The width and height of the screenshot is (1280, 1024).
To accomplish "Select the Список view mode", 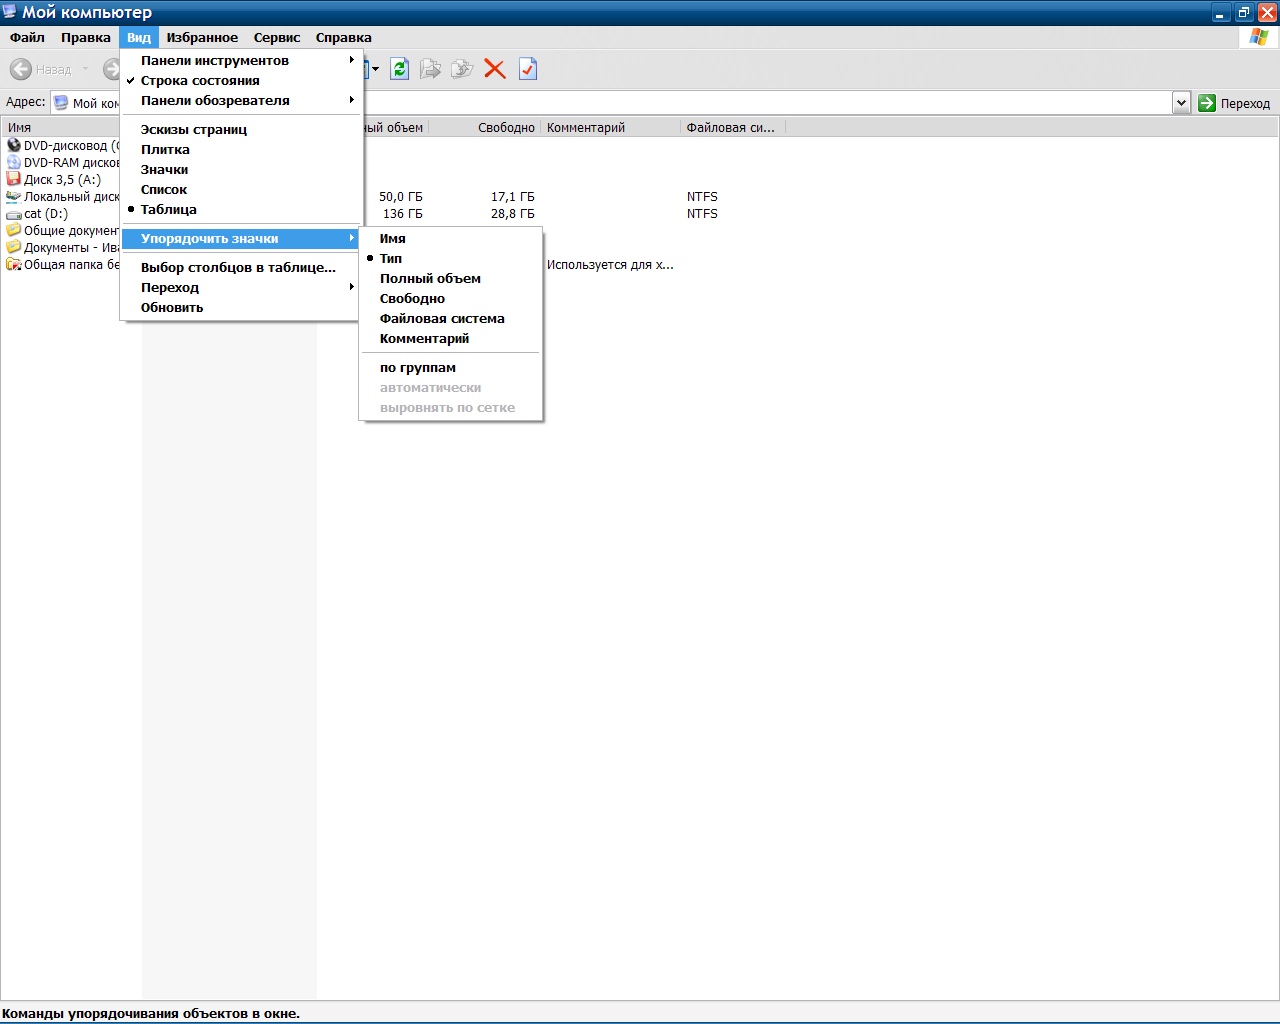I will coord(240,189).
